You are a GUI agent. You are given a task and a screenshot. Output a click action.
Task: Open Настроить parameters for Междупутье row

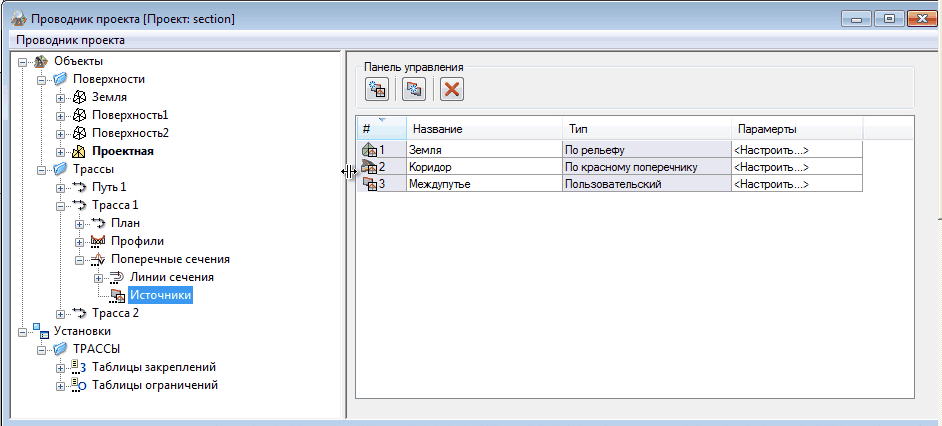pos(771,184)
